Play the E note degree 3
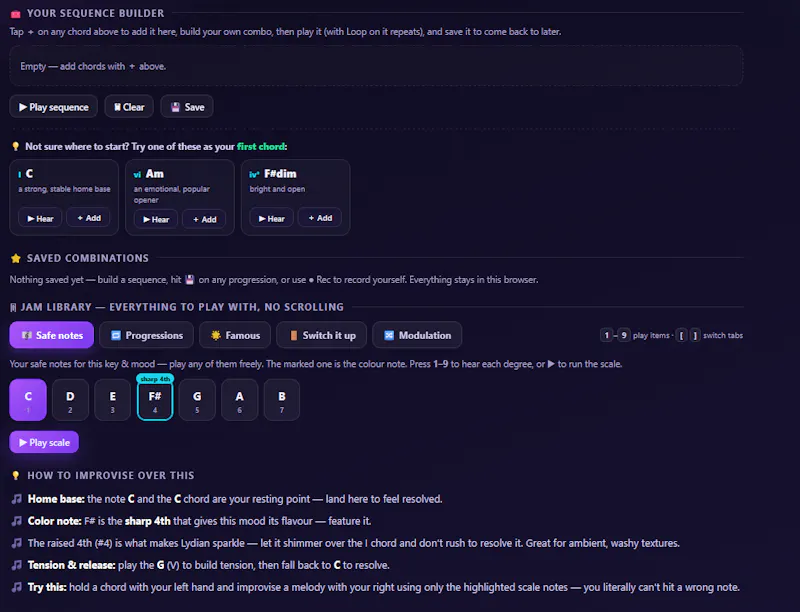This screenshot has width=800, height=612. (x=113, y=400)
